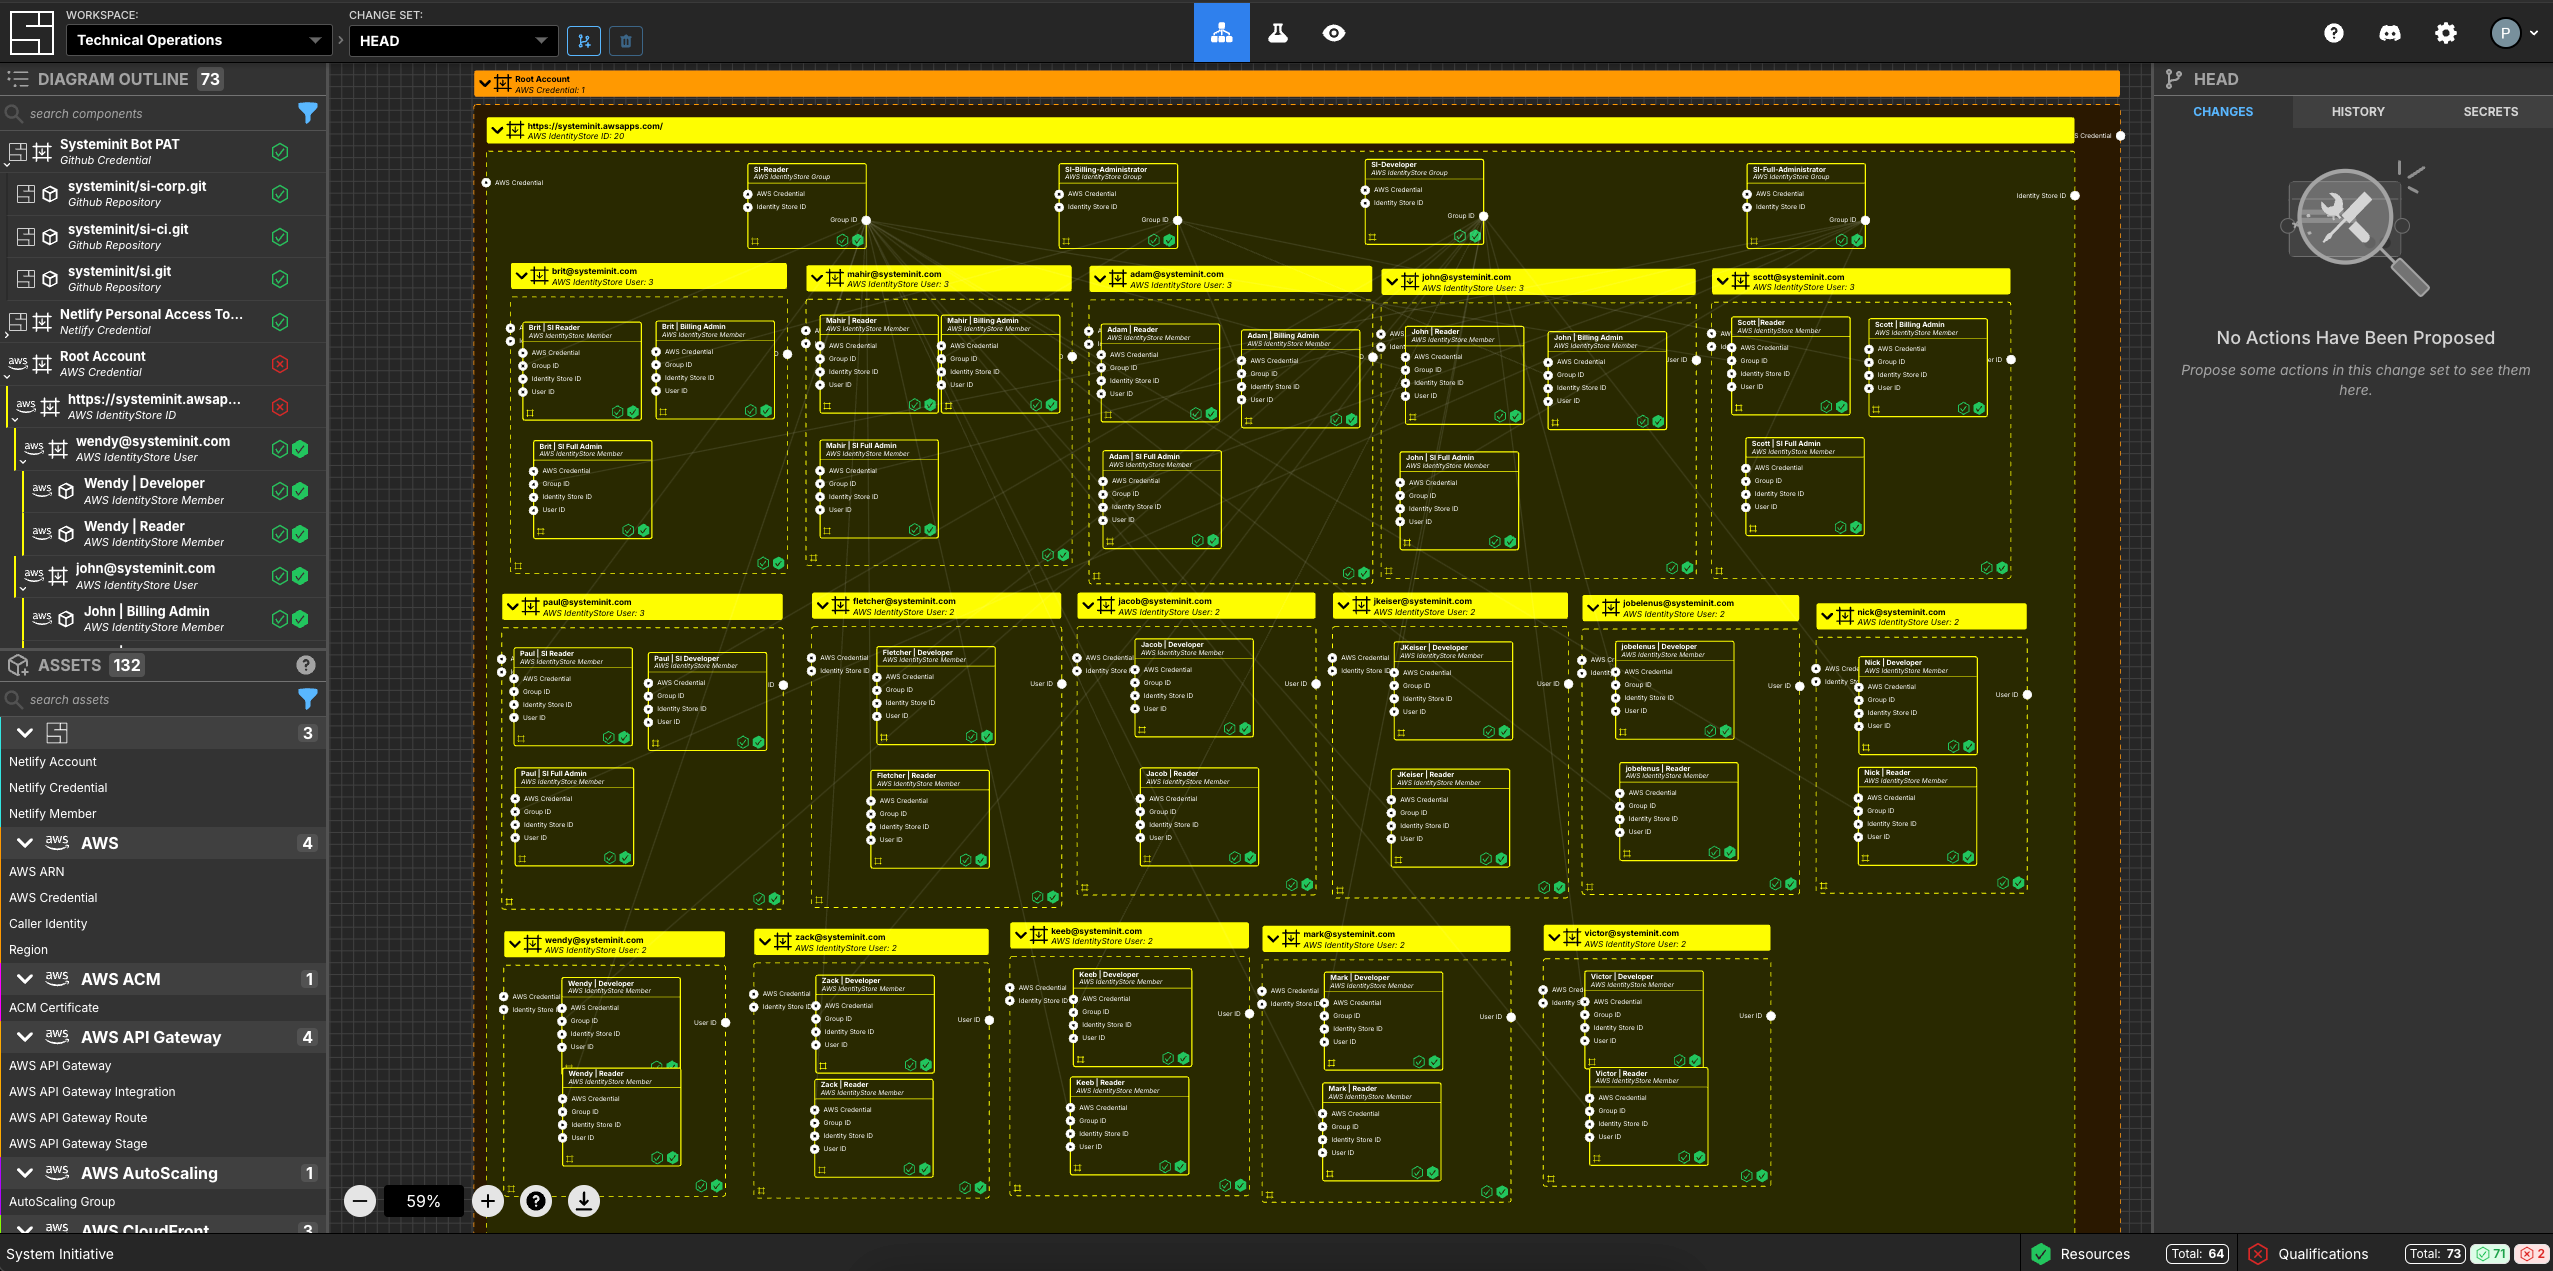This screenshot has width=2553, height=1271.
Task: Select Root Account in diagram outline
Action: pos(164,364)
